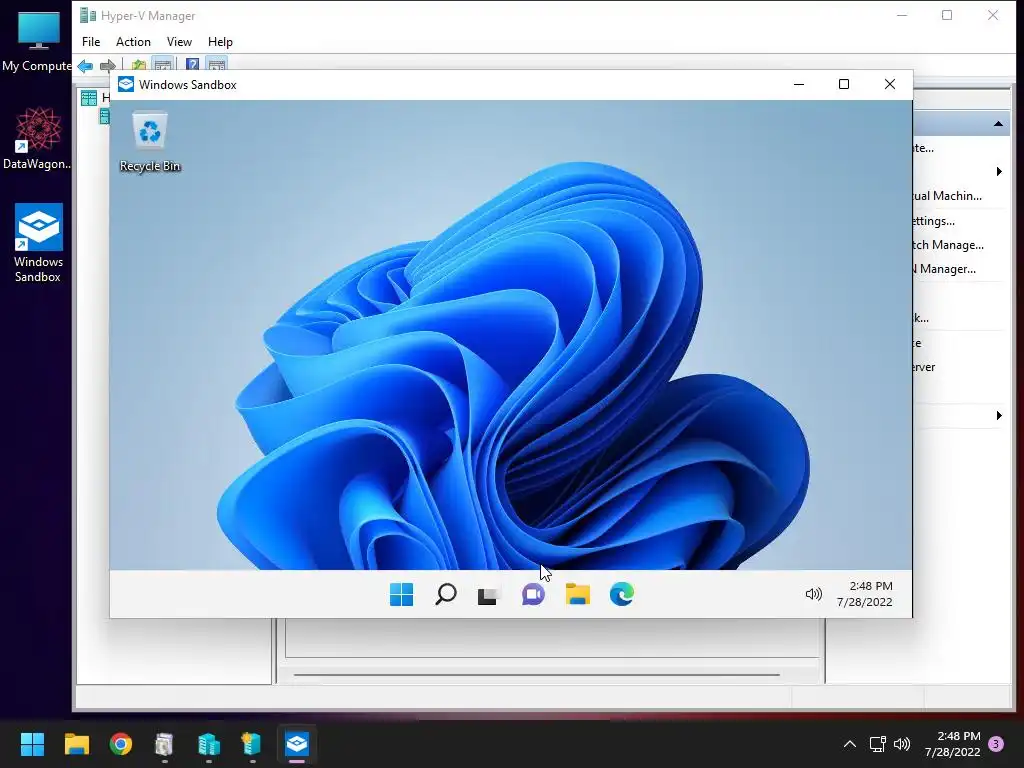This screenshot has height=768, width=1024.
Task: Click the grey server document icon on host taskbar
Action: (165, 744)
